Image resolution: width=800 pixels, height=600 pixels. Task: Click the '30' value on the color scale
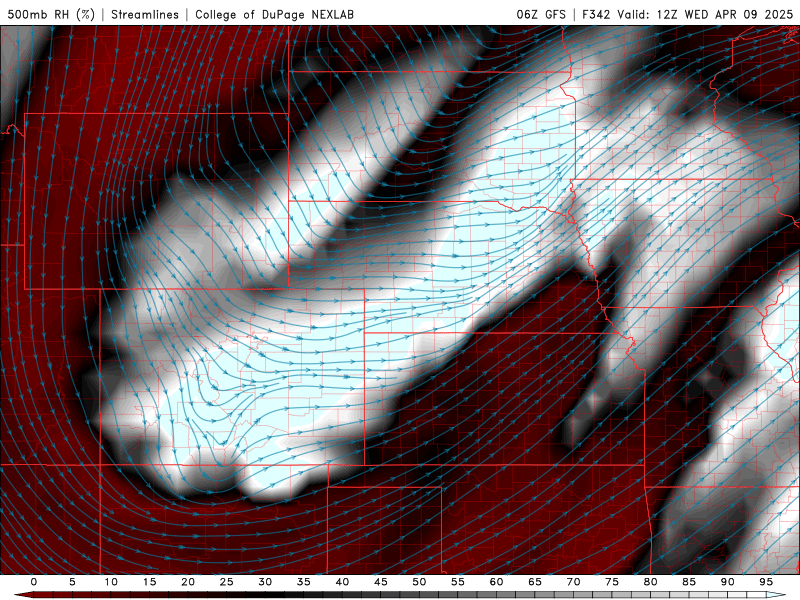click(265, 582)
